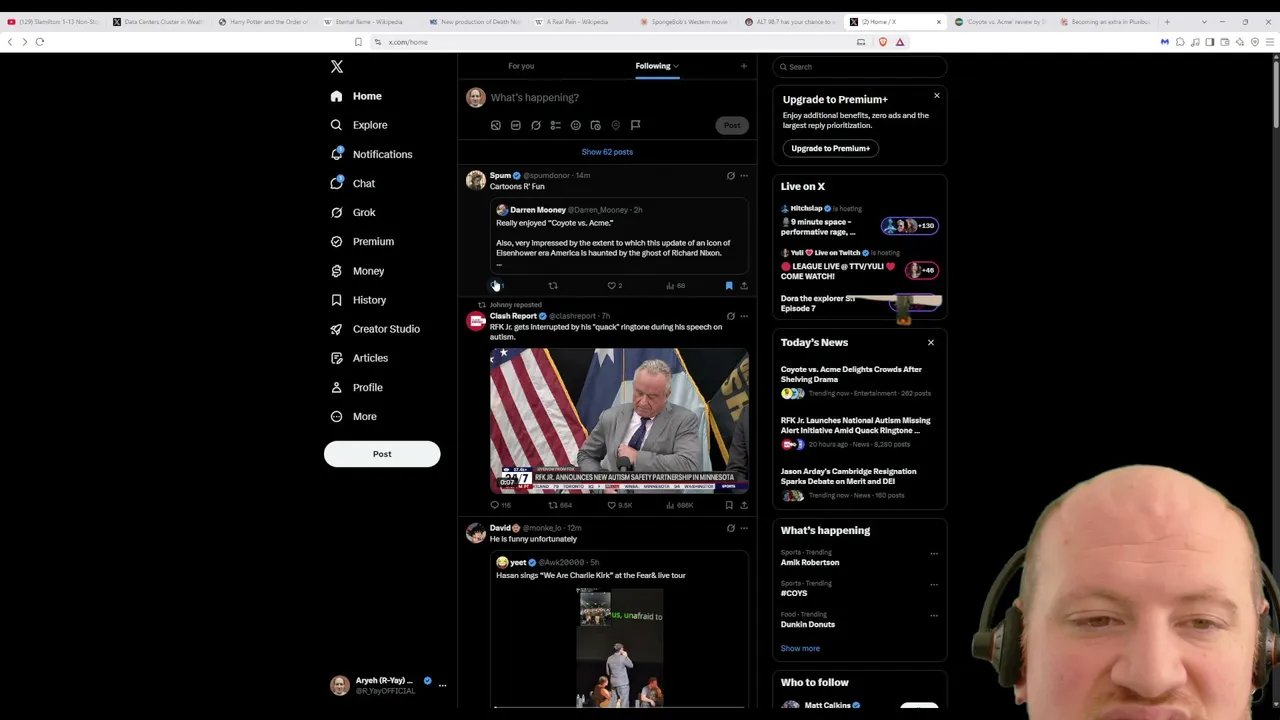Open Grok action on Spum's post
Viewport: 1280px width, 720px height.
(x=730, y=176)
